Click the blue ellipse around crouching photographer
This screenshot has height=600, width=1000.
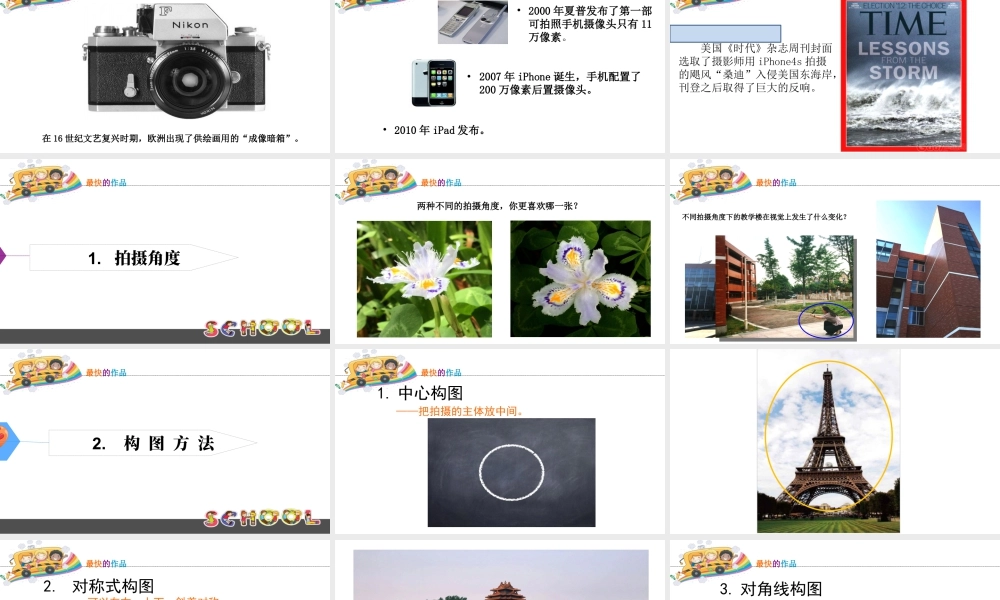tap(826, 321)
